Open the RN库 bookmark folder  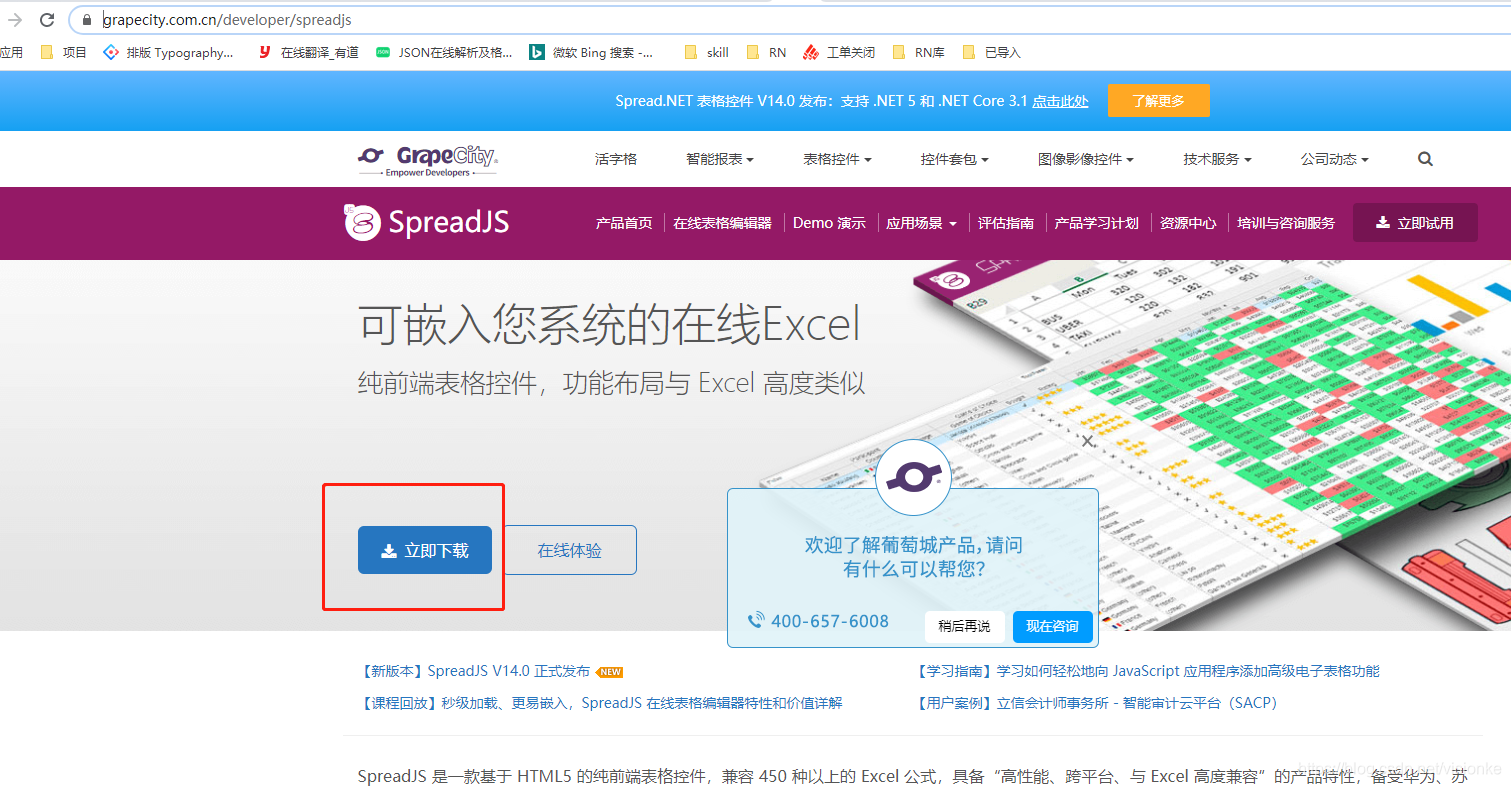[918, 52]
